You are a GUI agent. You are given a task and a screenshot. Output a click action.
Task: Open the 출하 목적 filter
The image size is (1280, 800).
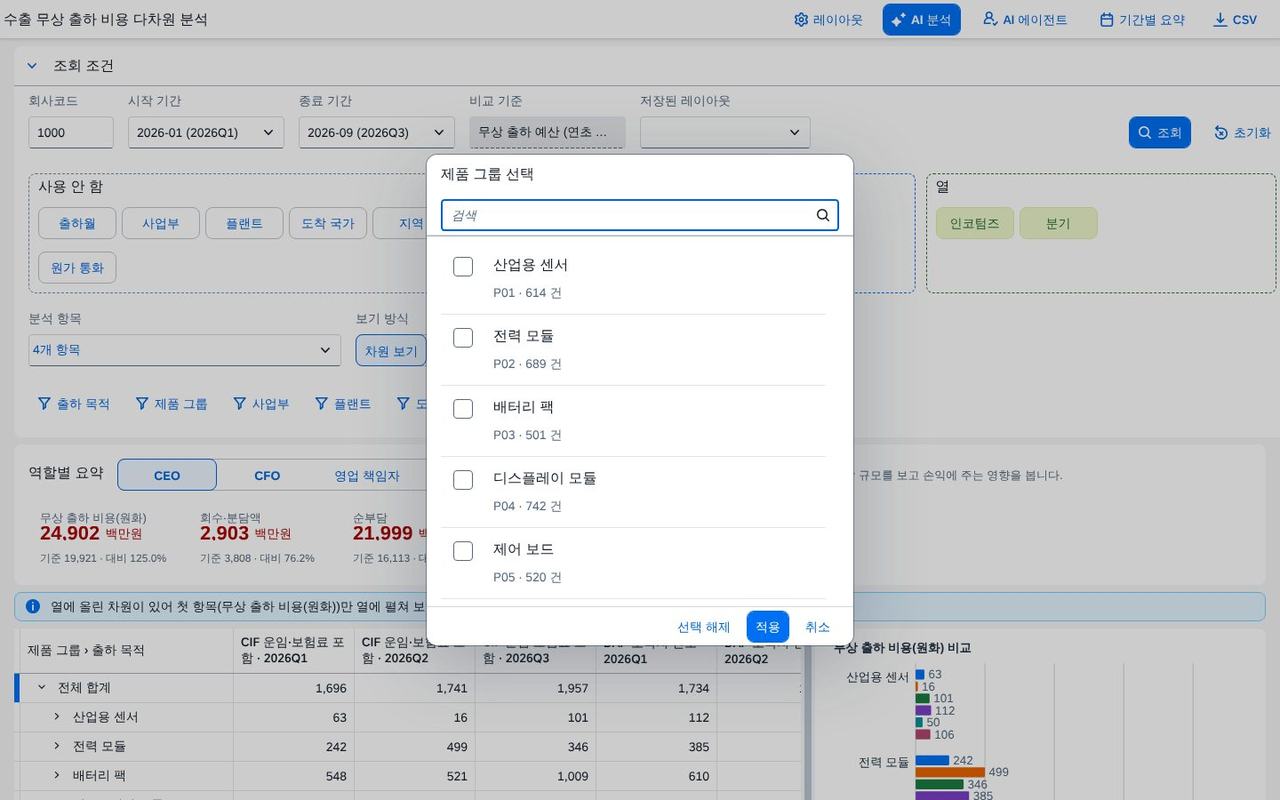[73, 404]
